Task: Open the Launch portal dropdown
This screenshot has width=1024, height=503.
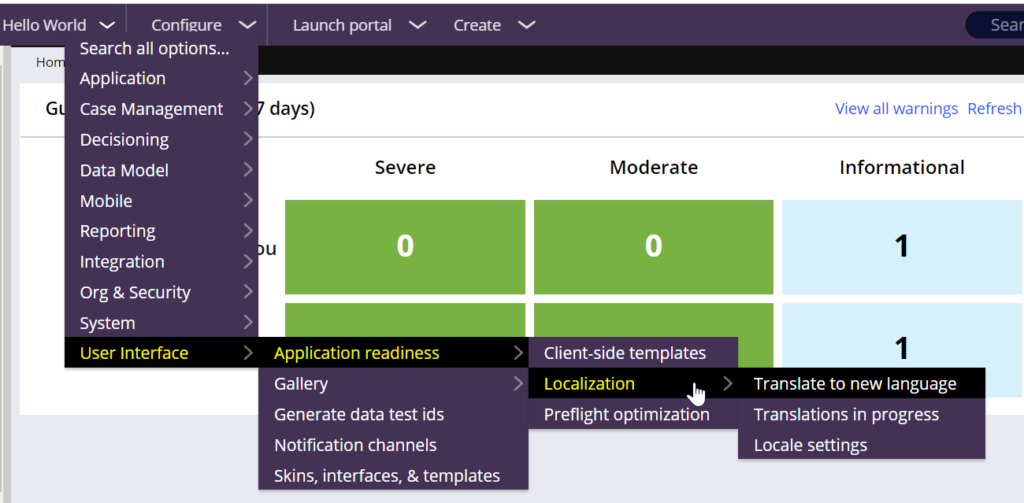Action: (x=359, y=25)
